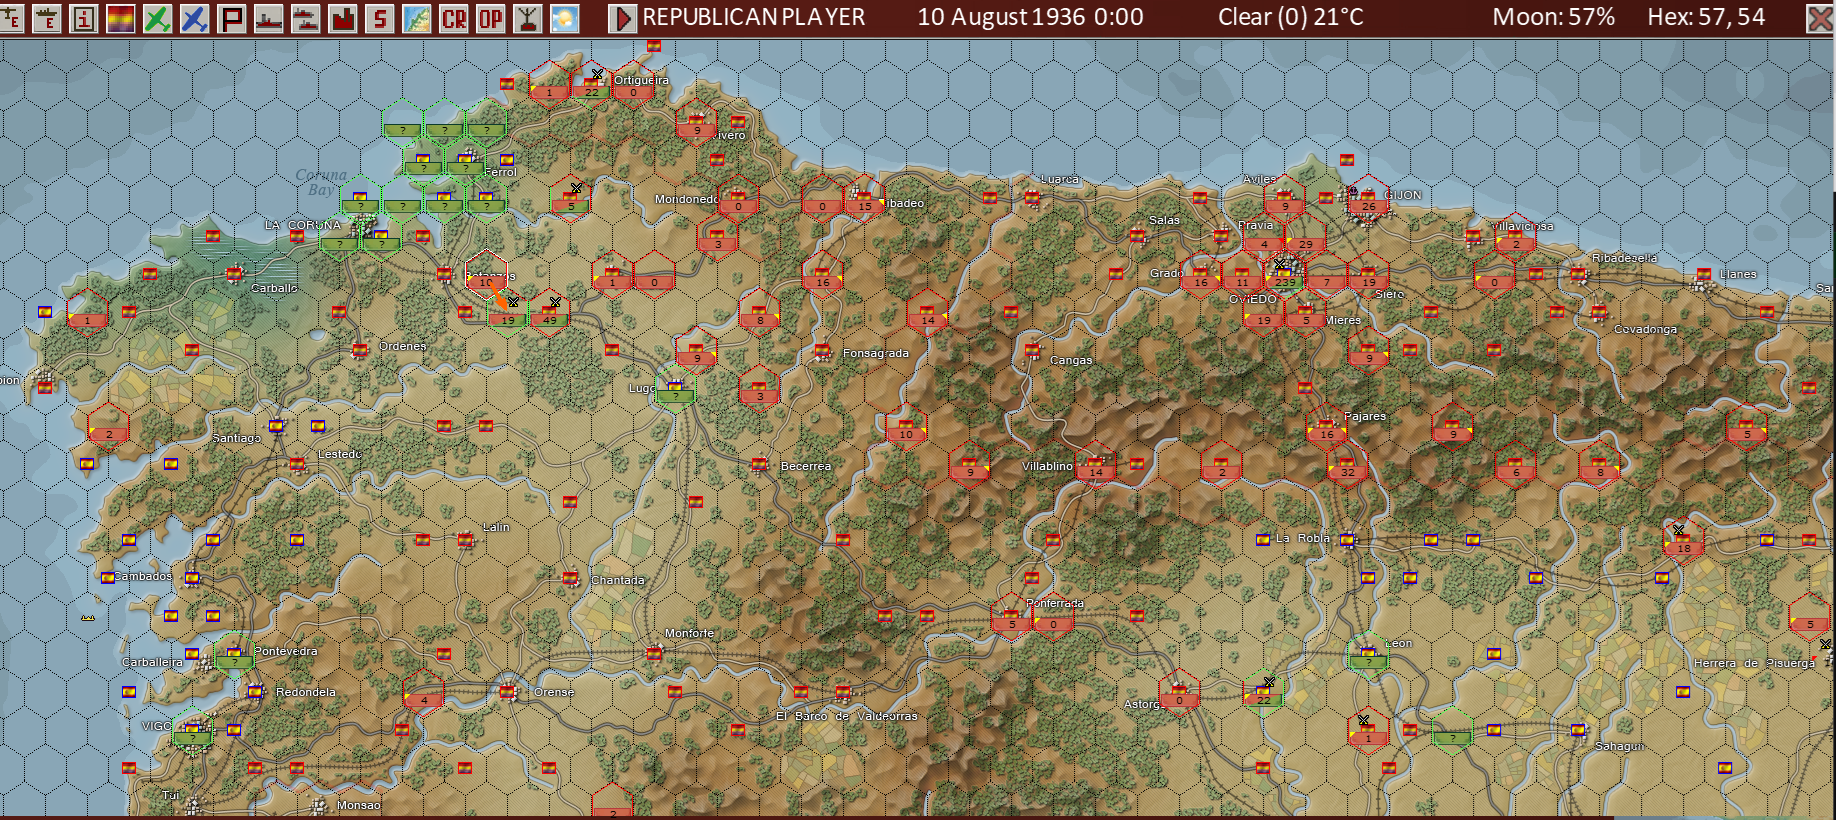The width and height of the screenshot is (1836, 820).
Task: Click the Llanes town label
Action: pos(1738,274)
